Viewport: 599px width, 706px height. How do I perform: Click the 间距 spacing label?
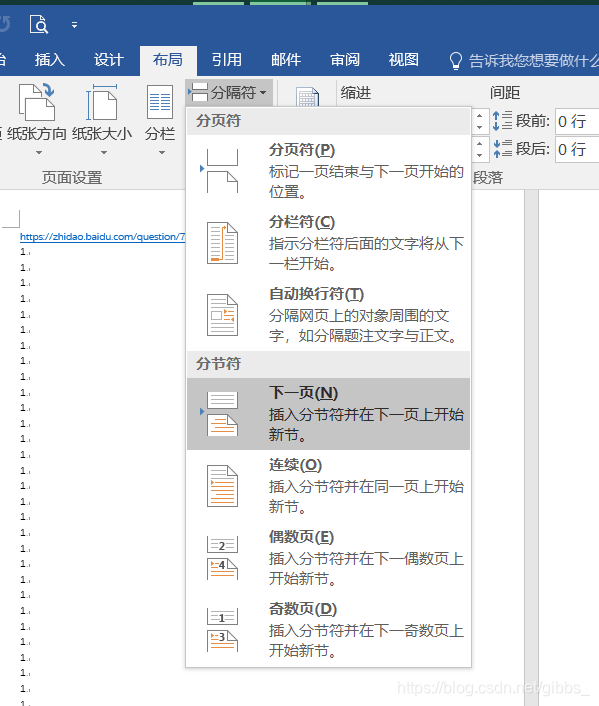505,93
